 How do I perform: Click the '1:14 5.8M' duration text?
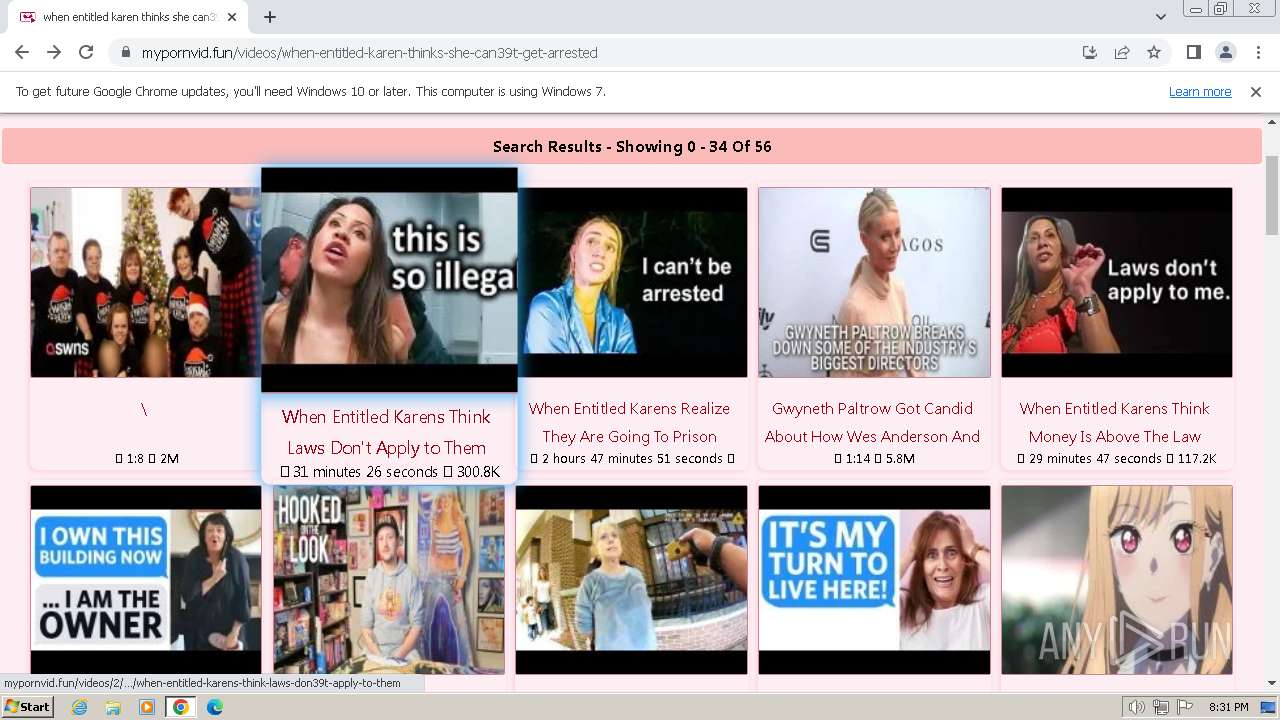874,458
